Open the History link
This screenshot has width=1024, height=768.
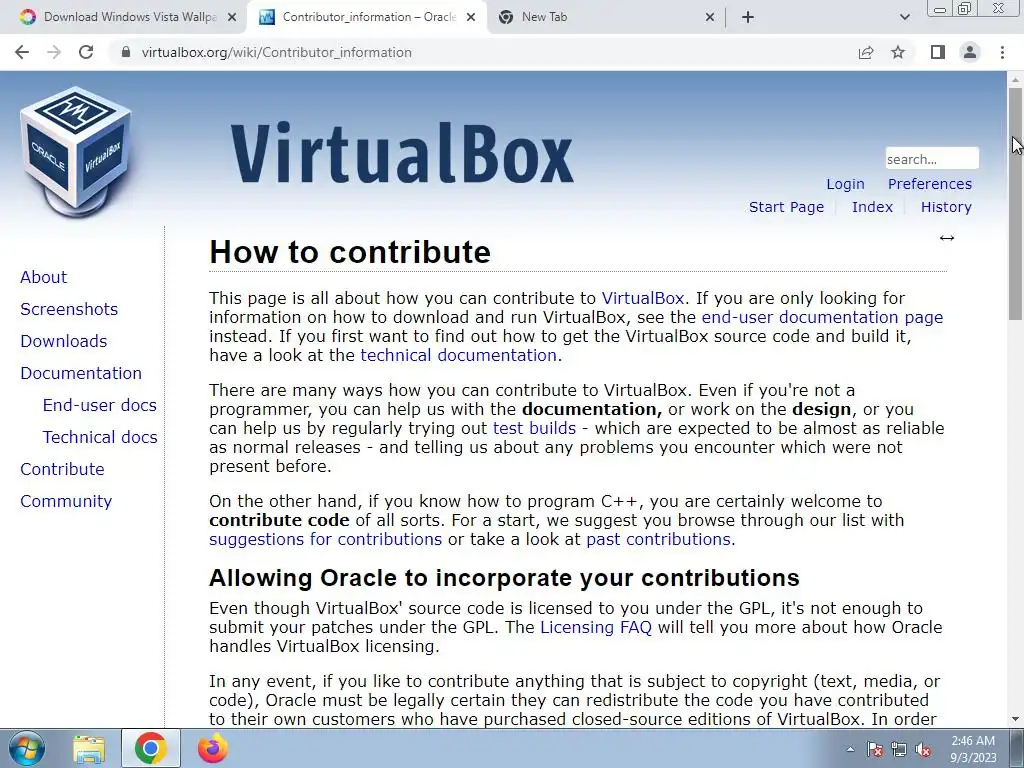(x=946, y=207)
